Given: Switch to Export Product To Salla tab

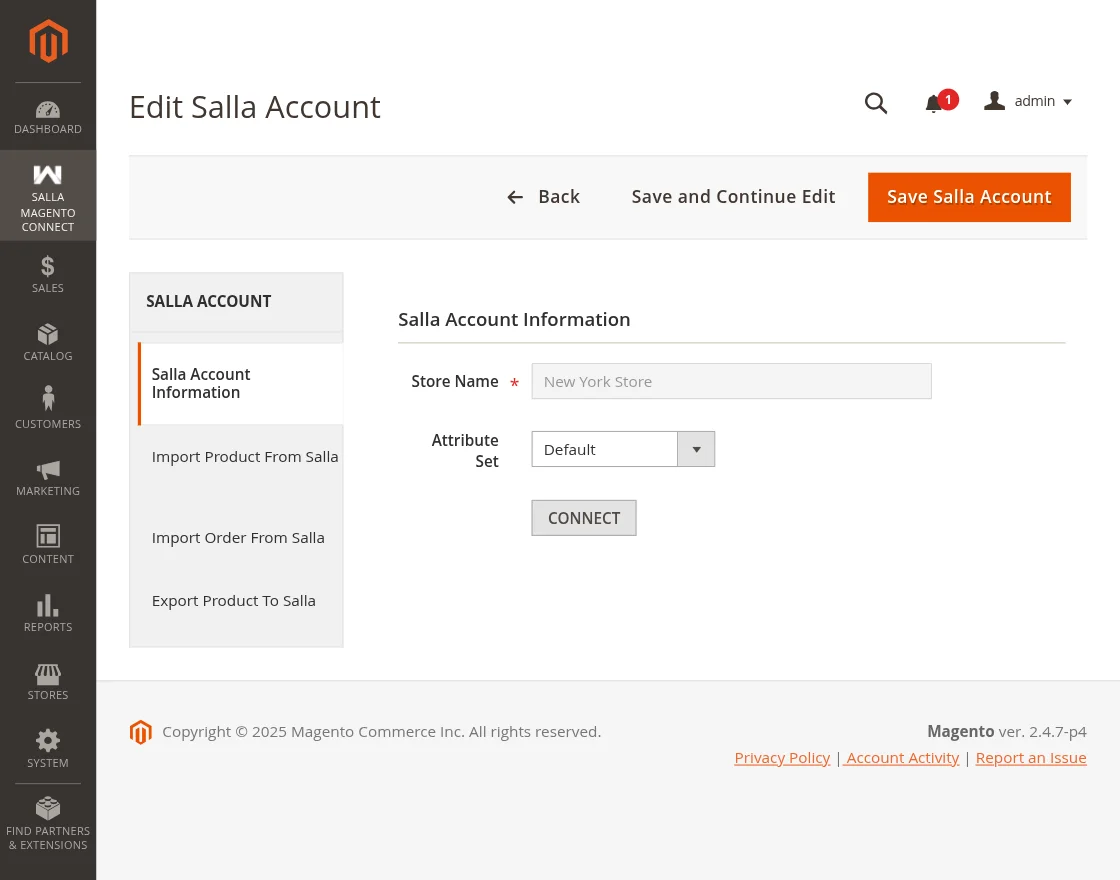Looking at the screenshot, I should (x=234, y=601).
